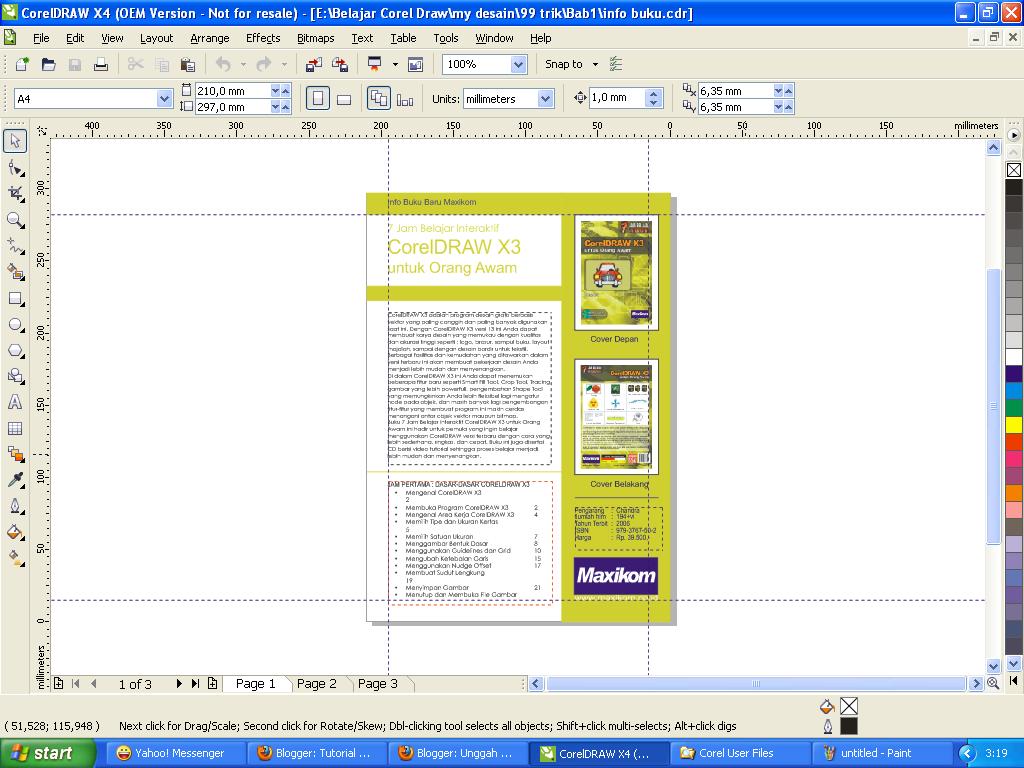Open the File menu

click(x=41, y=38)
